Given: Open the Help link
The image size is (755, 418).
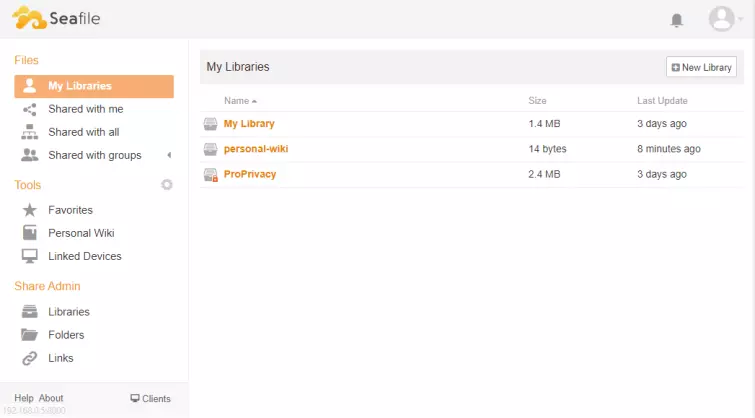Looking at the screenshot, I should click(x=24, y=398).
